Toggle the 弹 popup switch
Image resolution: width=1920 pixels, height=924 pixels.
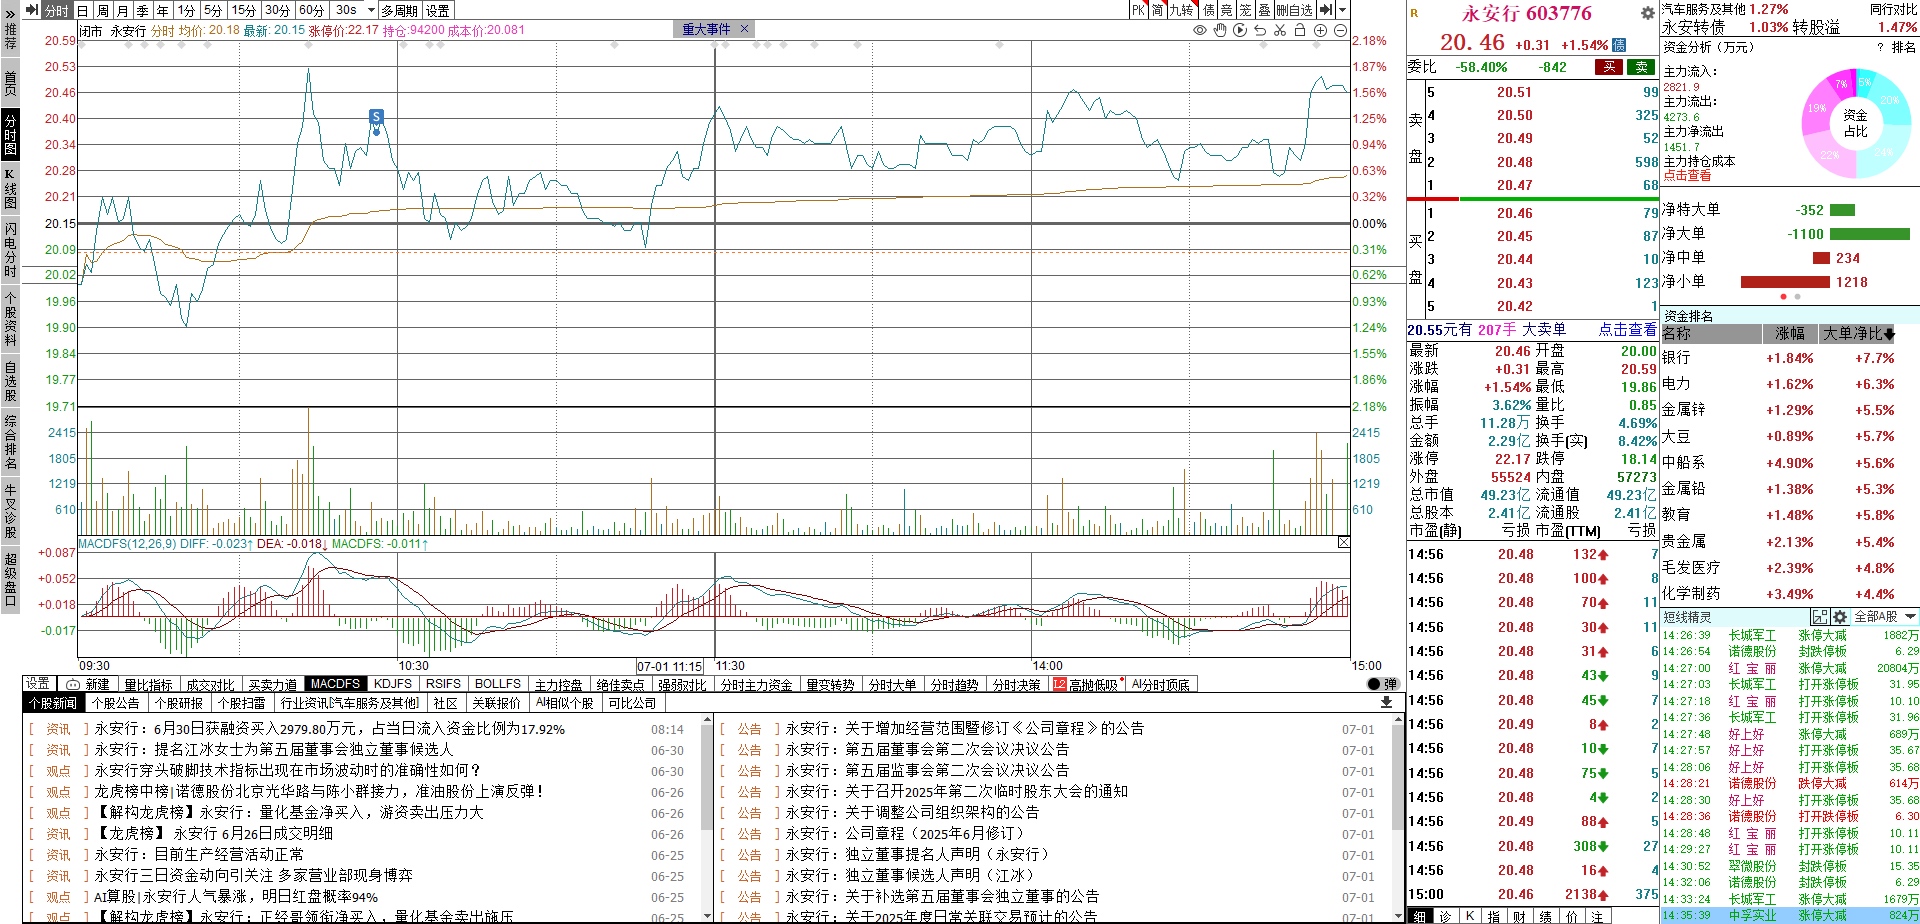1382,684
